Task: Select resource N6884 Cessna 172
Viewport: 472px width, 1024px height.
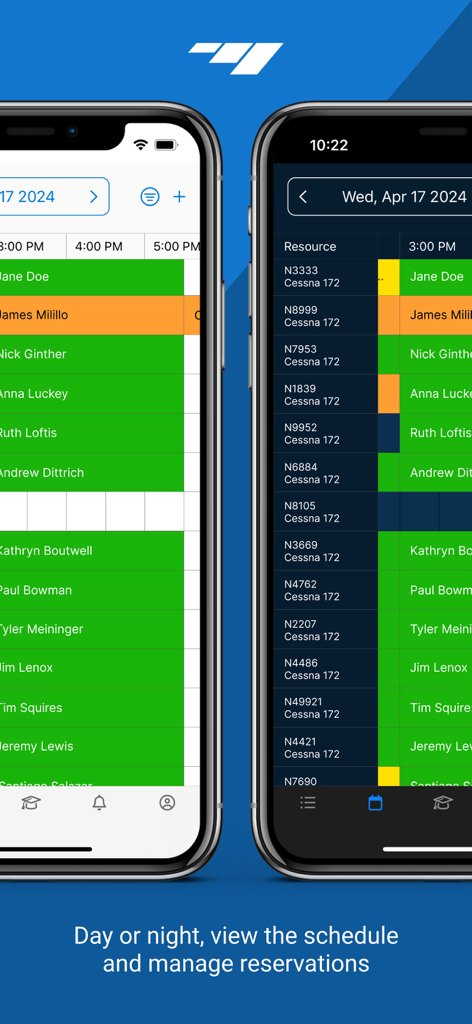Action: tap(325, 472)
